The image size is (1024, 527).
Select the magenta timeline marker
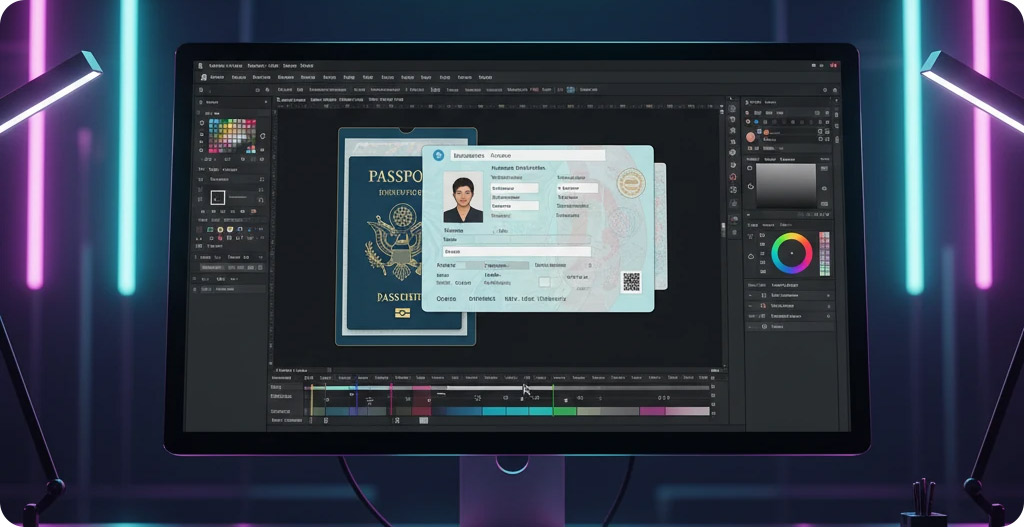point(391,400)
